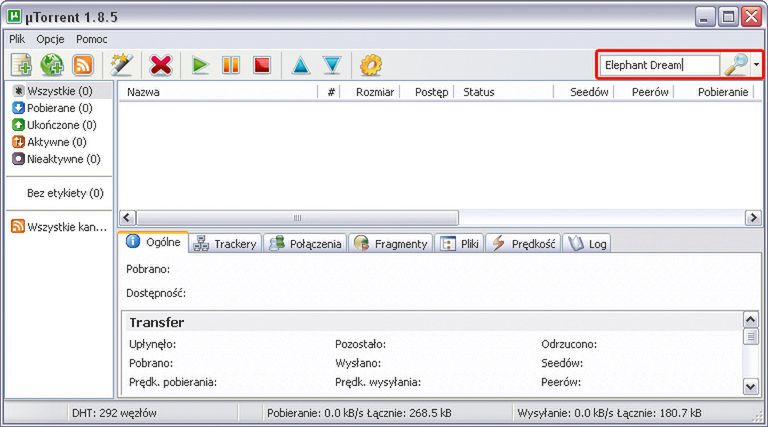Click Wysyłanie speed status bar entry

tap(609, 413)
